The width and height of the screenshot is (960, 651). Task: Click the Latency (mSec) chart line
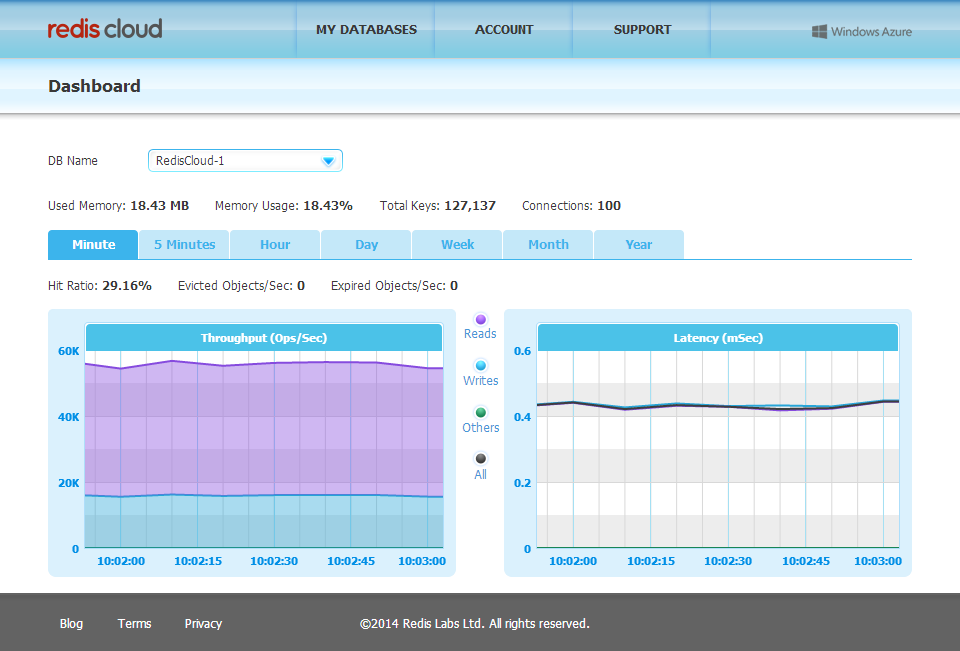(718, 405)
